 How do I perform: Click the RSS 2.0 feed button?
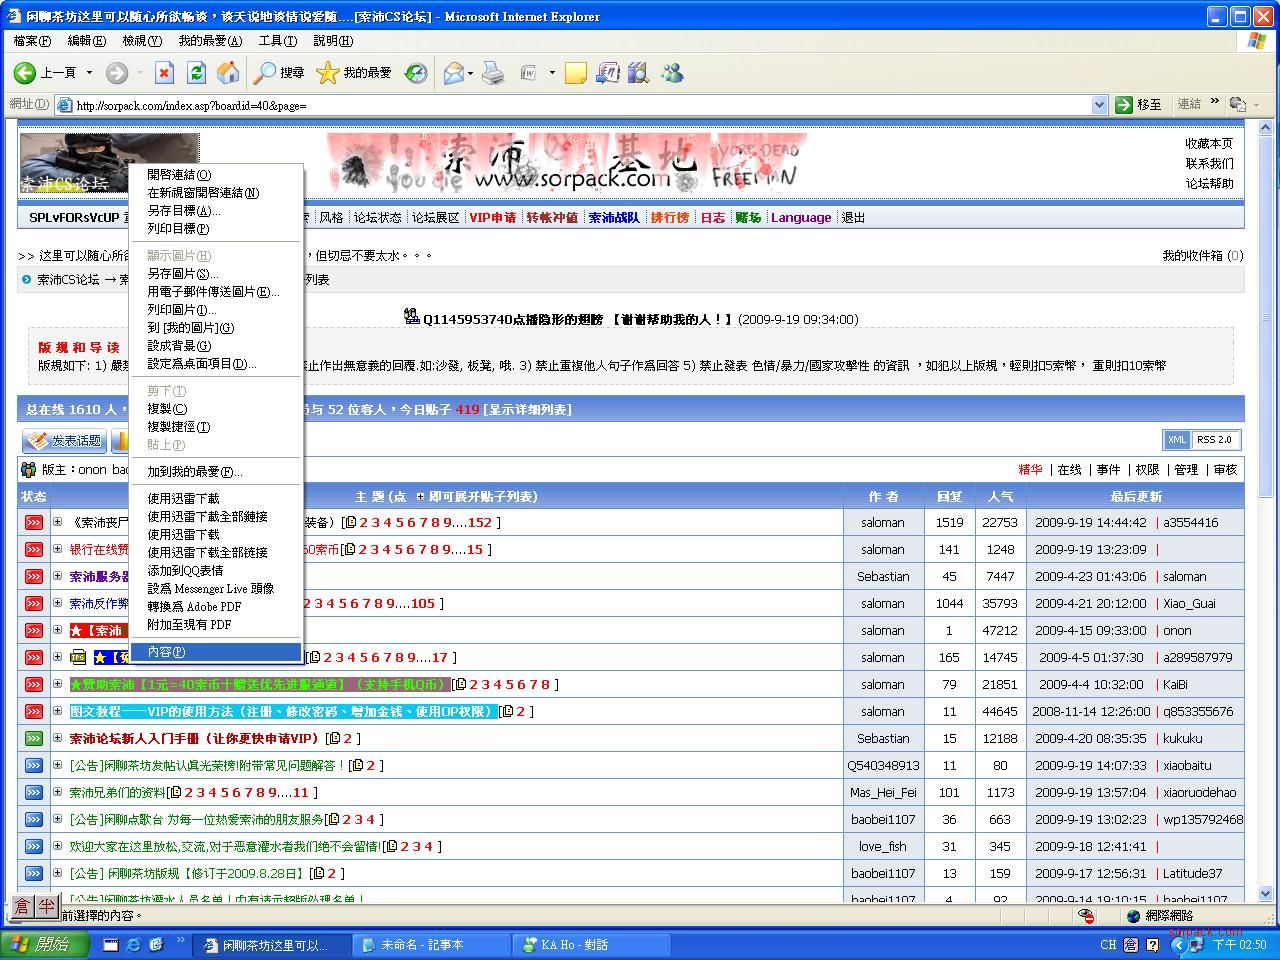click(1214, 440)
